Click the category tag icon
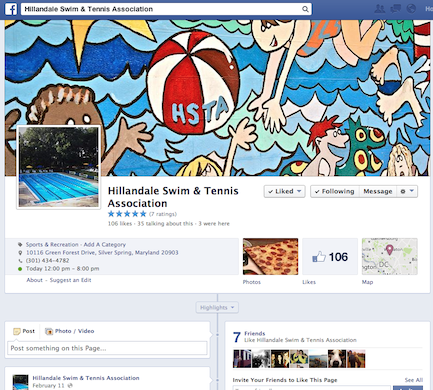The image size is (433, 390). [20, 245]
